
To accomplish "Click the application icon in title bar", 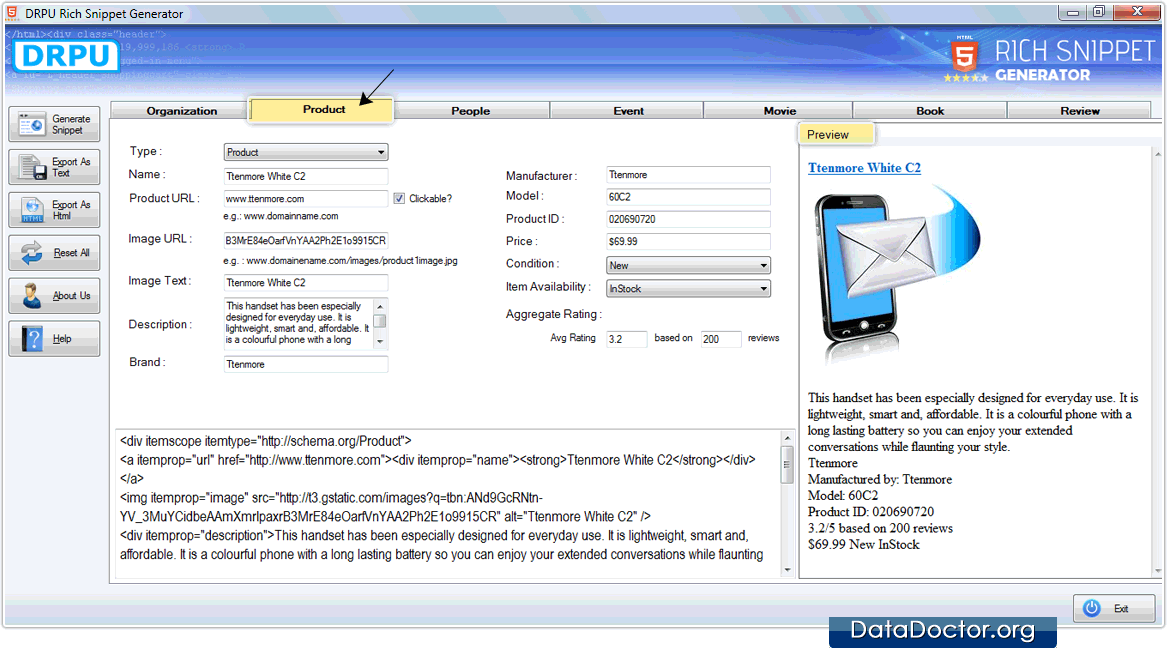I will coord(12,13).
